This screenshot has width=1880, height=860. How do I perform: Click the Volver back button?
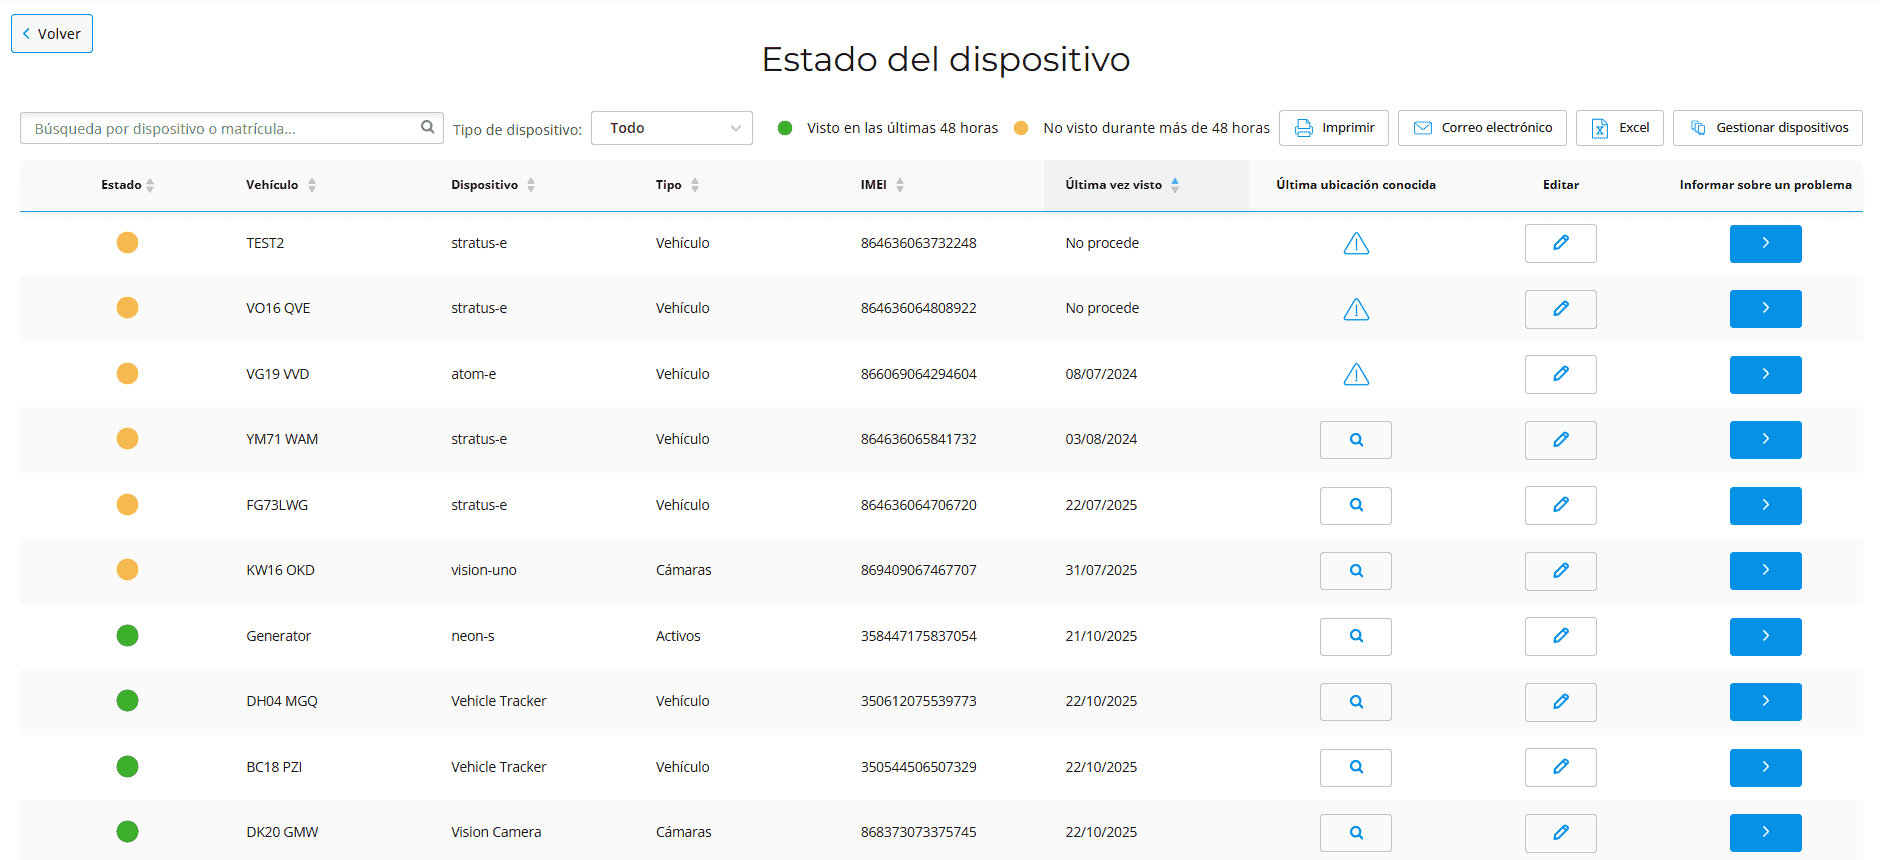(x=52, y=34)
